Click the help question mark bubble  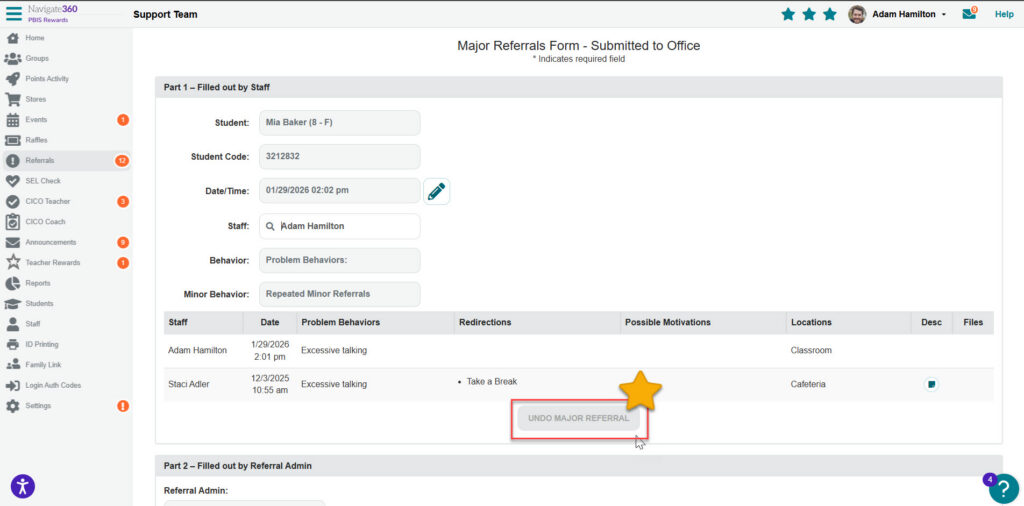click(x=1003, y=488)
